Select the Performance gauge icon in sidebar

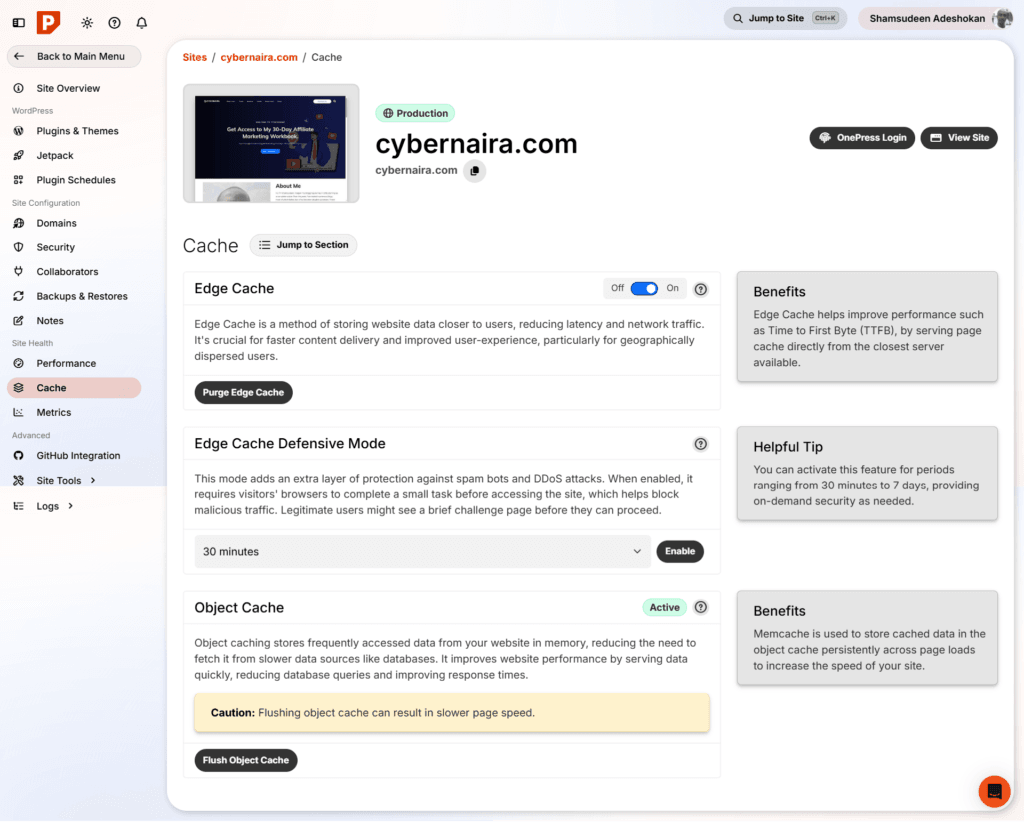(x=20, y=363)
